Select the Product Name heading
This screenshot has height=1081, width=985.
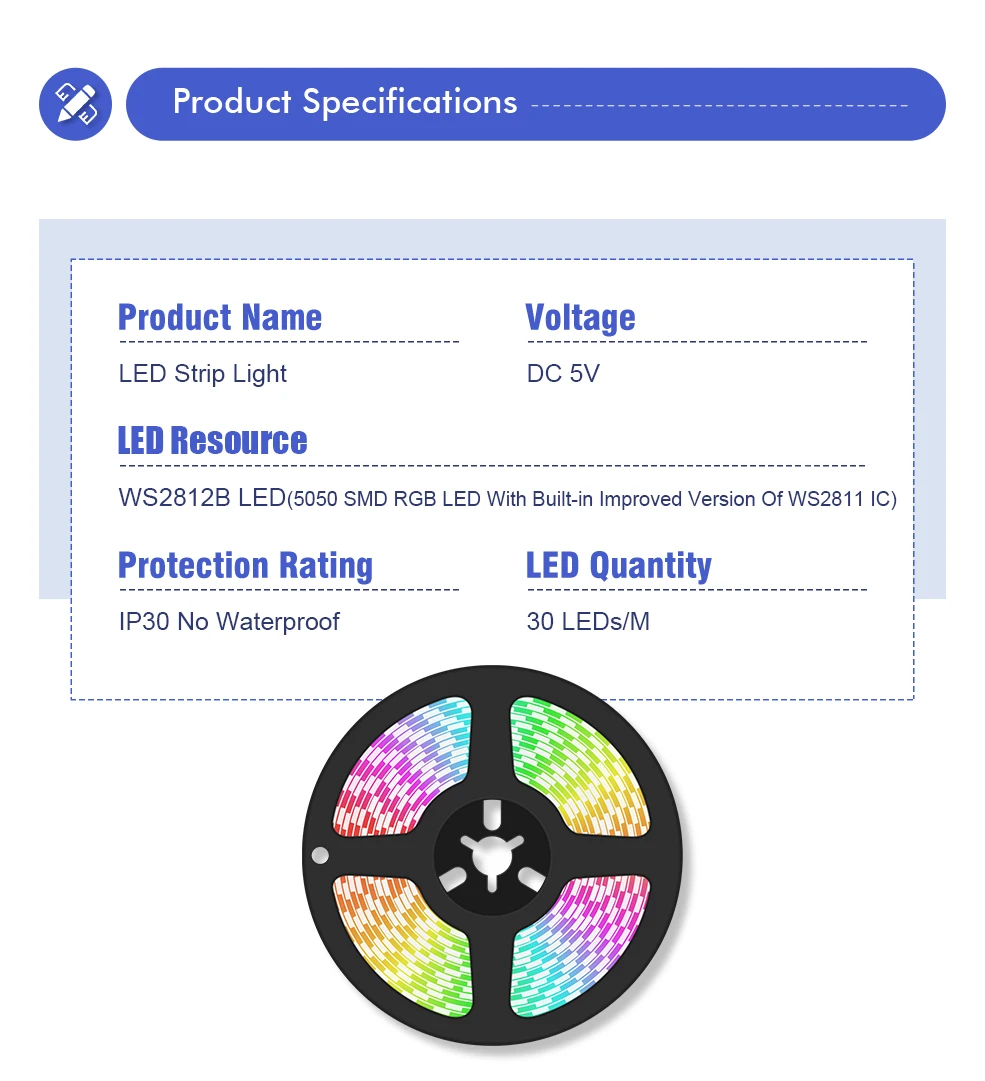coord(220,317)
